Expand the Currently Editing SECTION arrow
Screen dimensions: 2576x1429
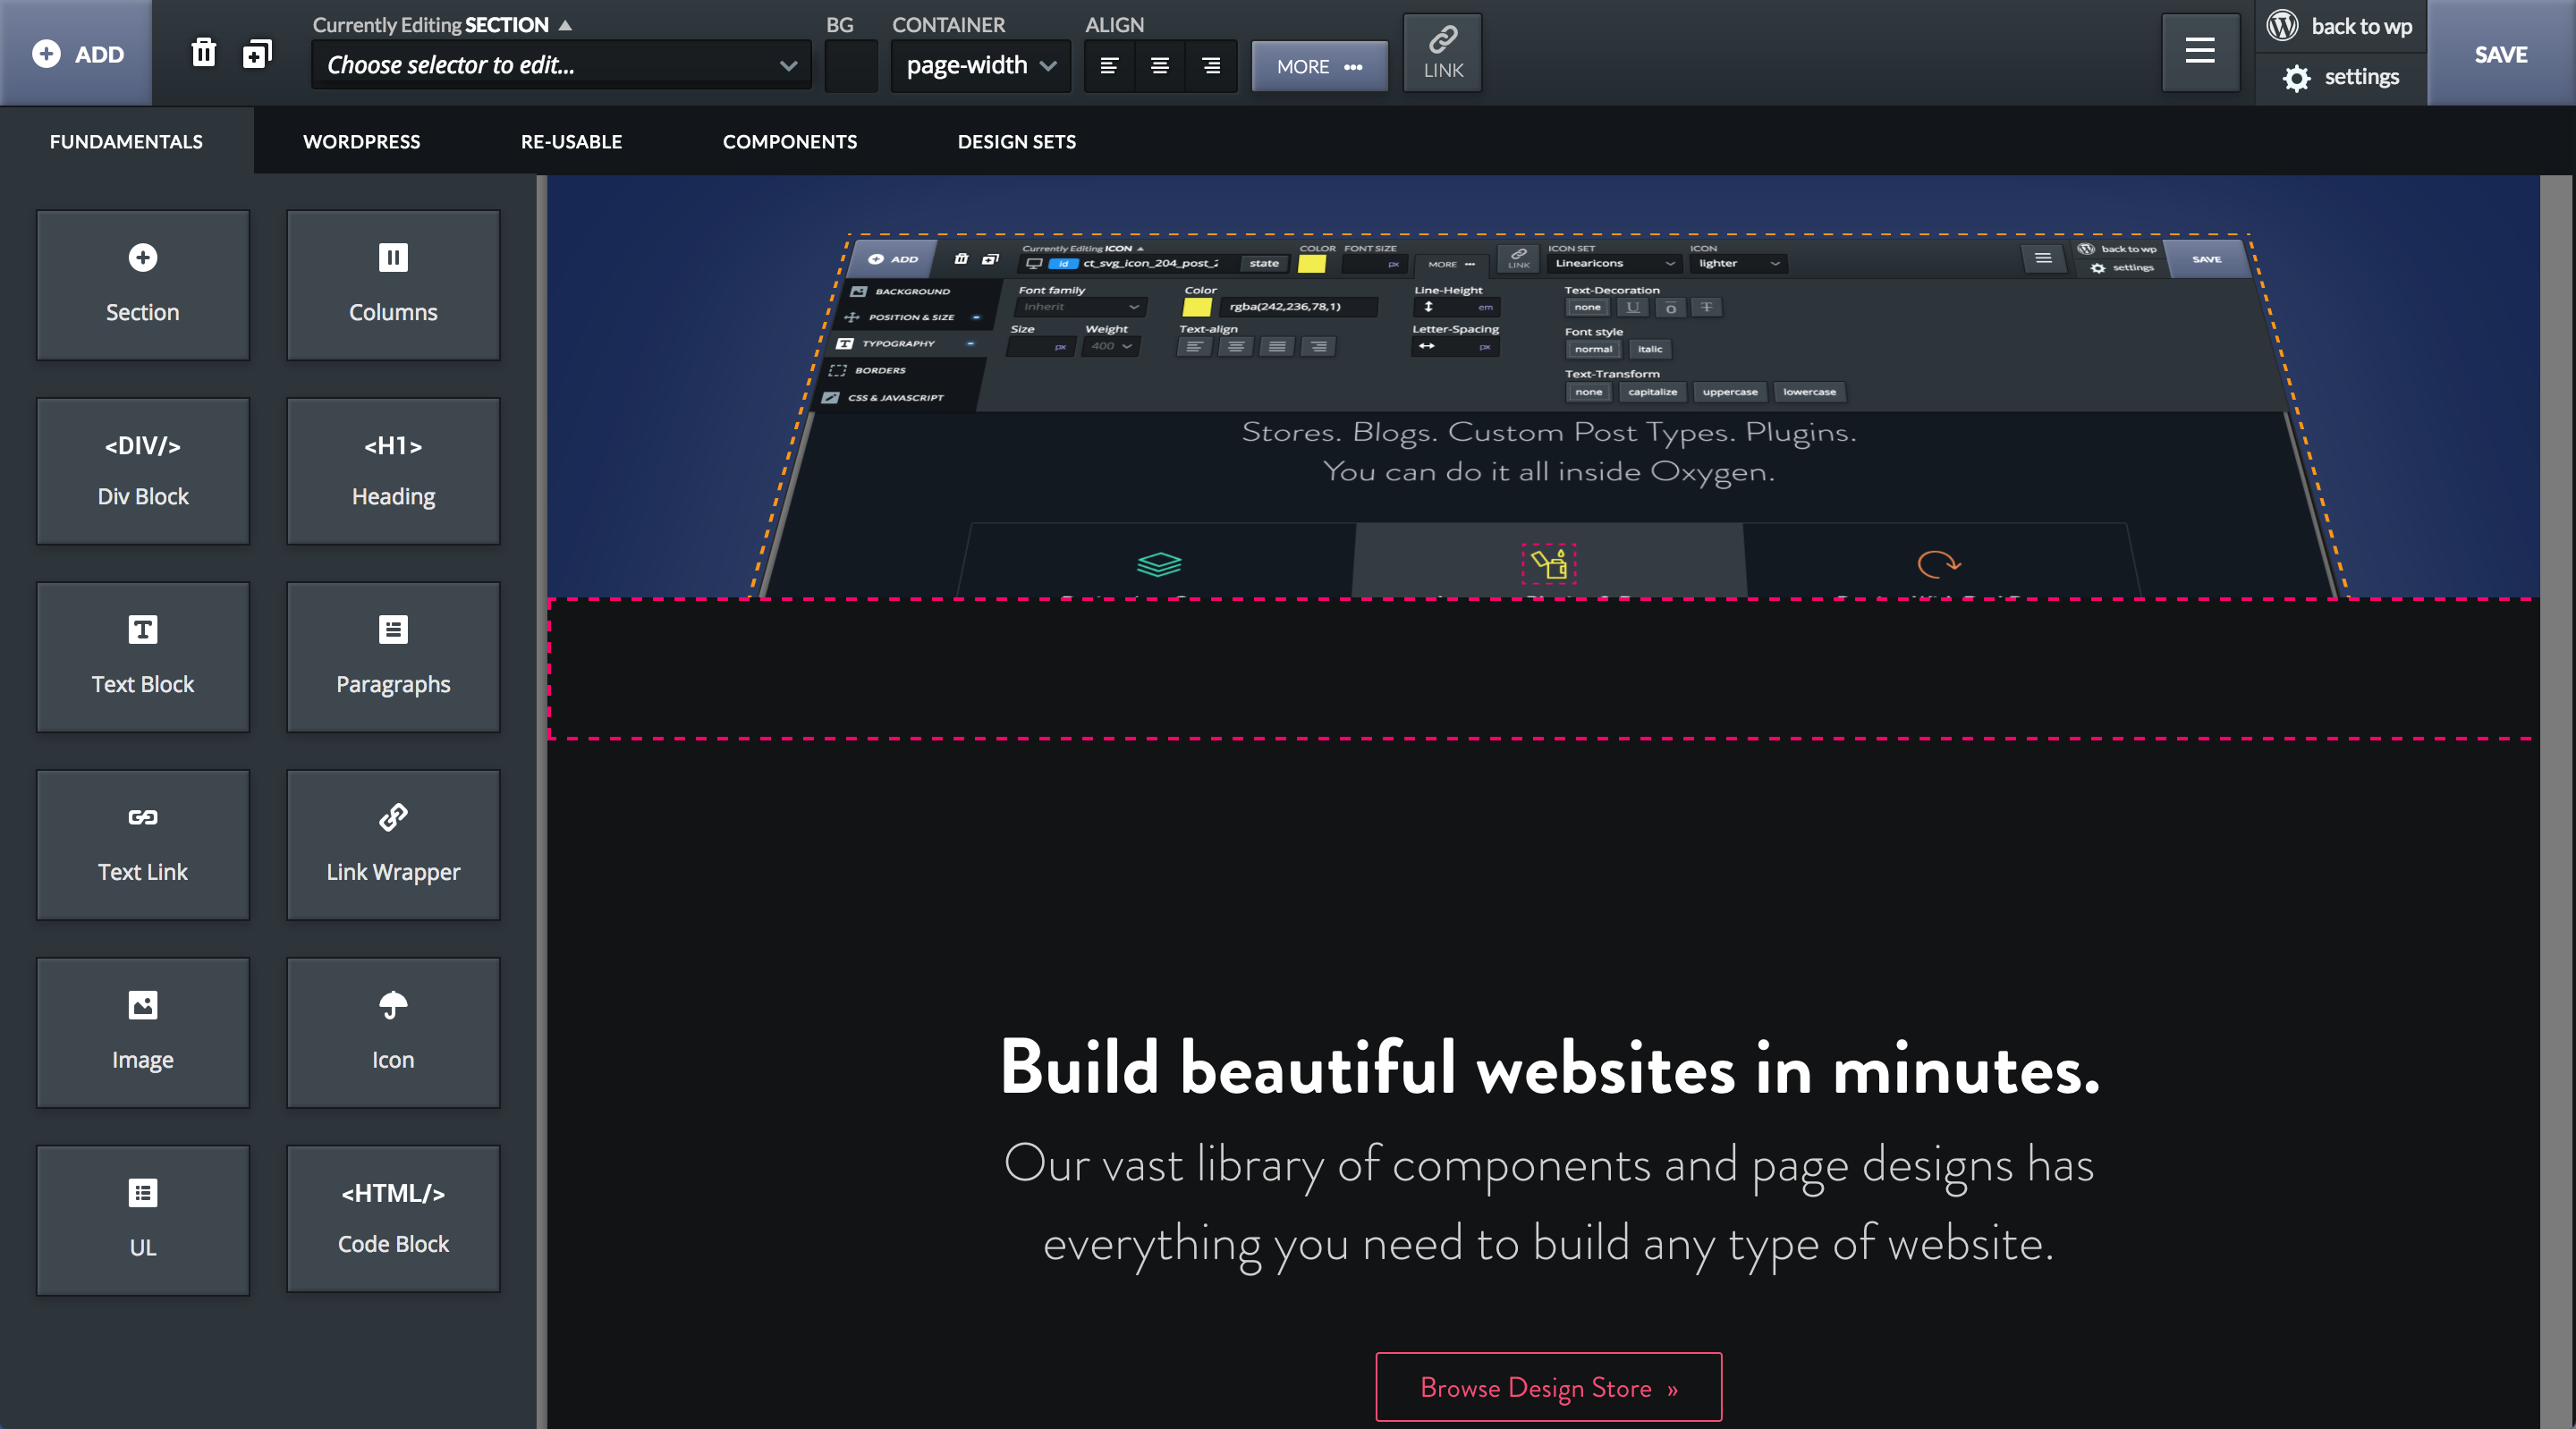click(x=565, y=25)
